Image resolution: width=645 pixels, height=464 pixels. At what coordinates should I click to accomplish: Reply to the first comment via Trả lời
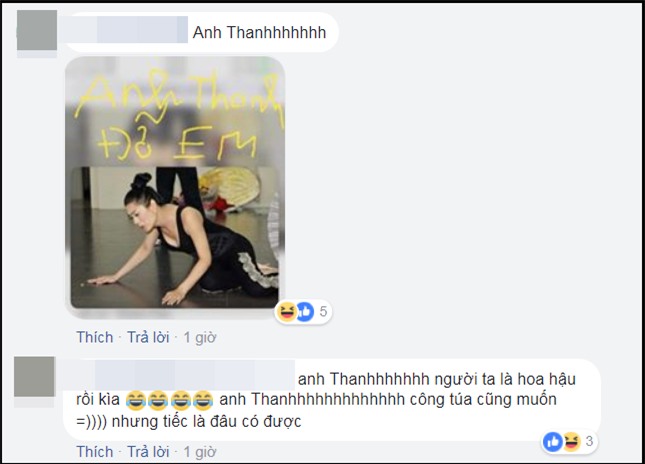[x=148, y=337]
